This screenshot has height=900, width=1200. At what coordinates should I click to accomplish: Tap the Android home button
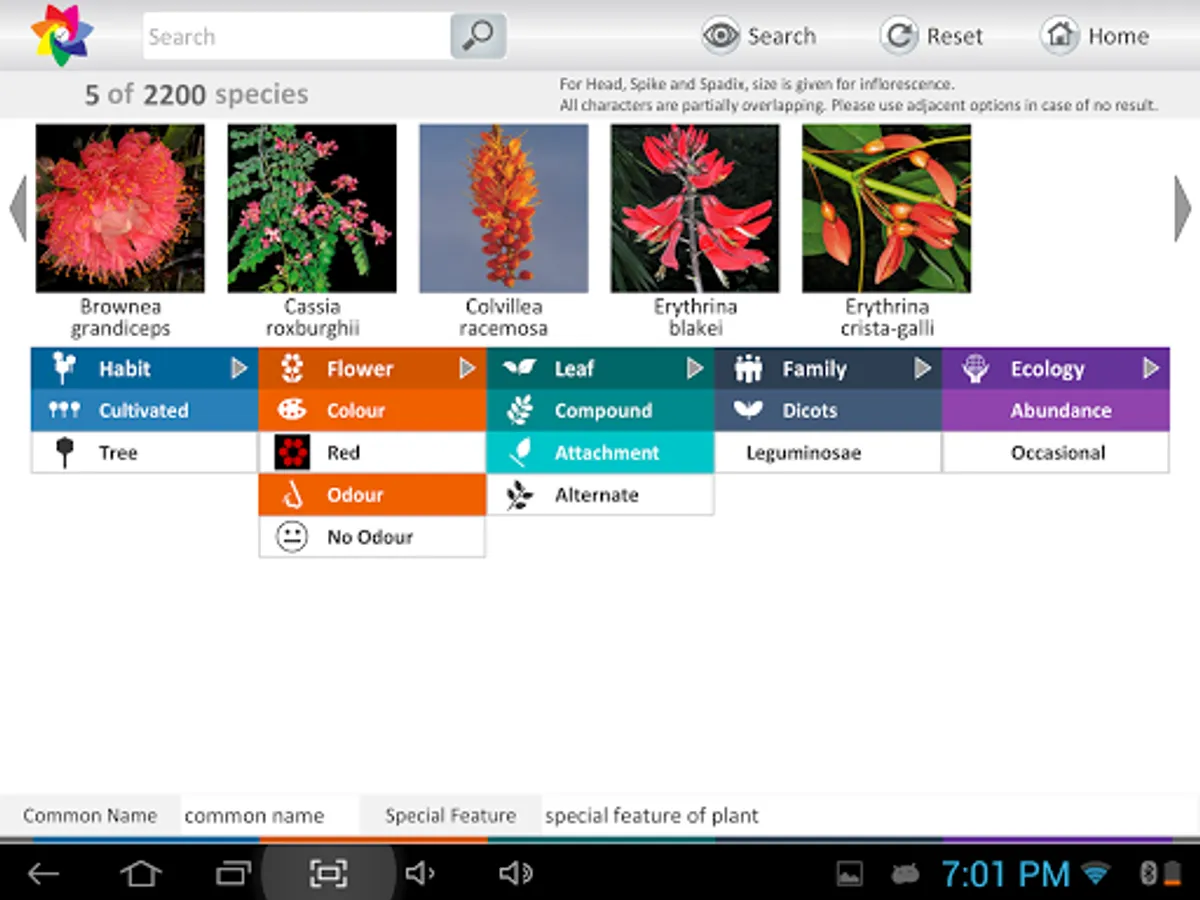pos(140,874)
